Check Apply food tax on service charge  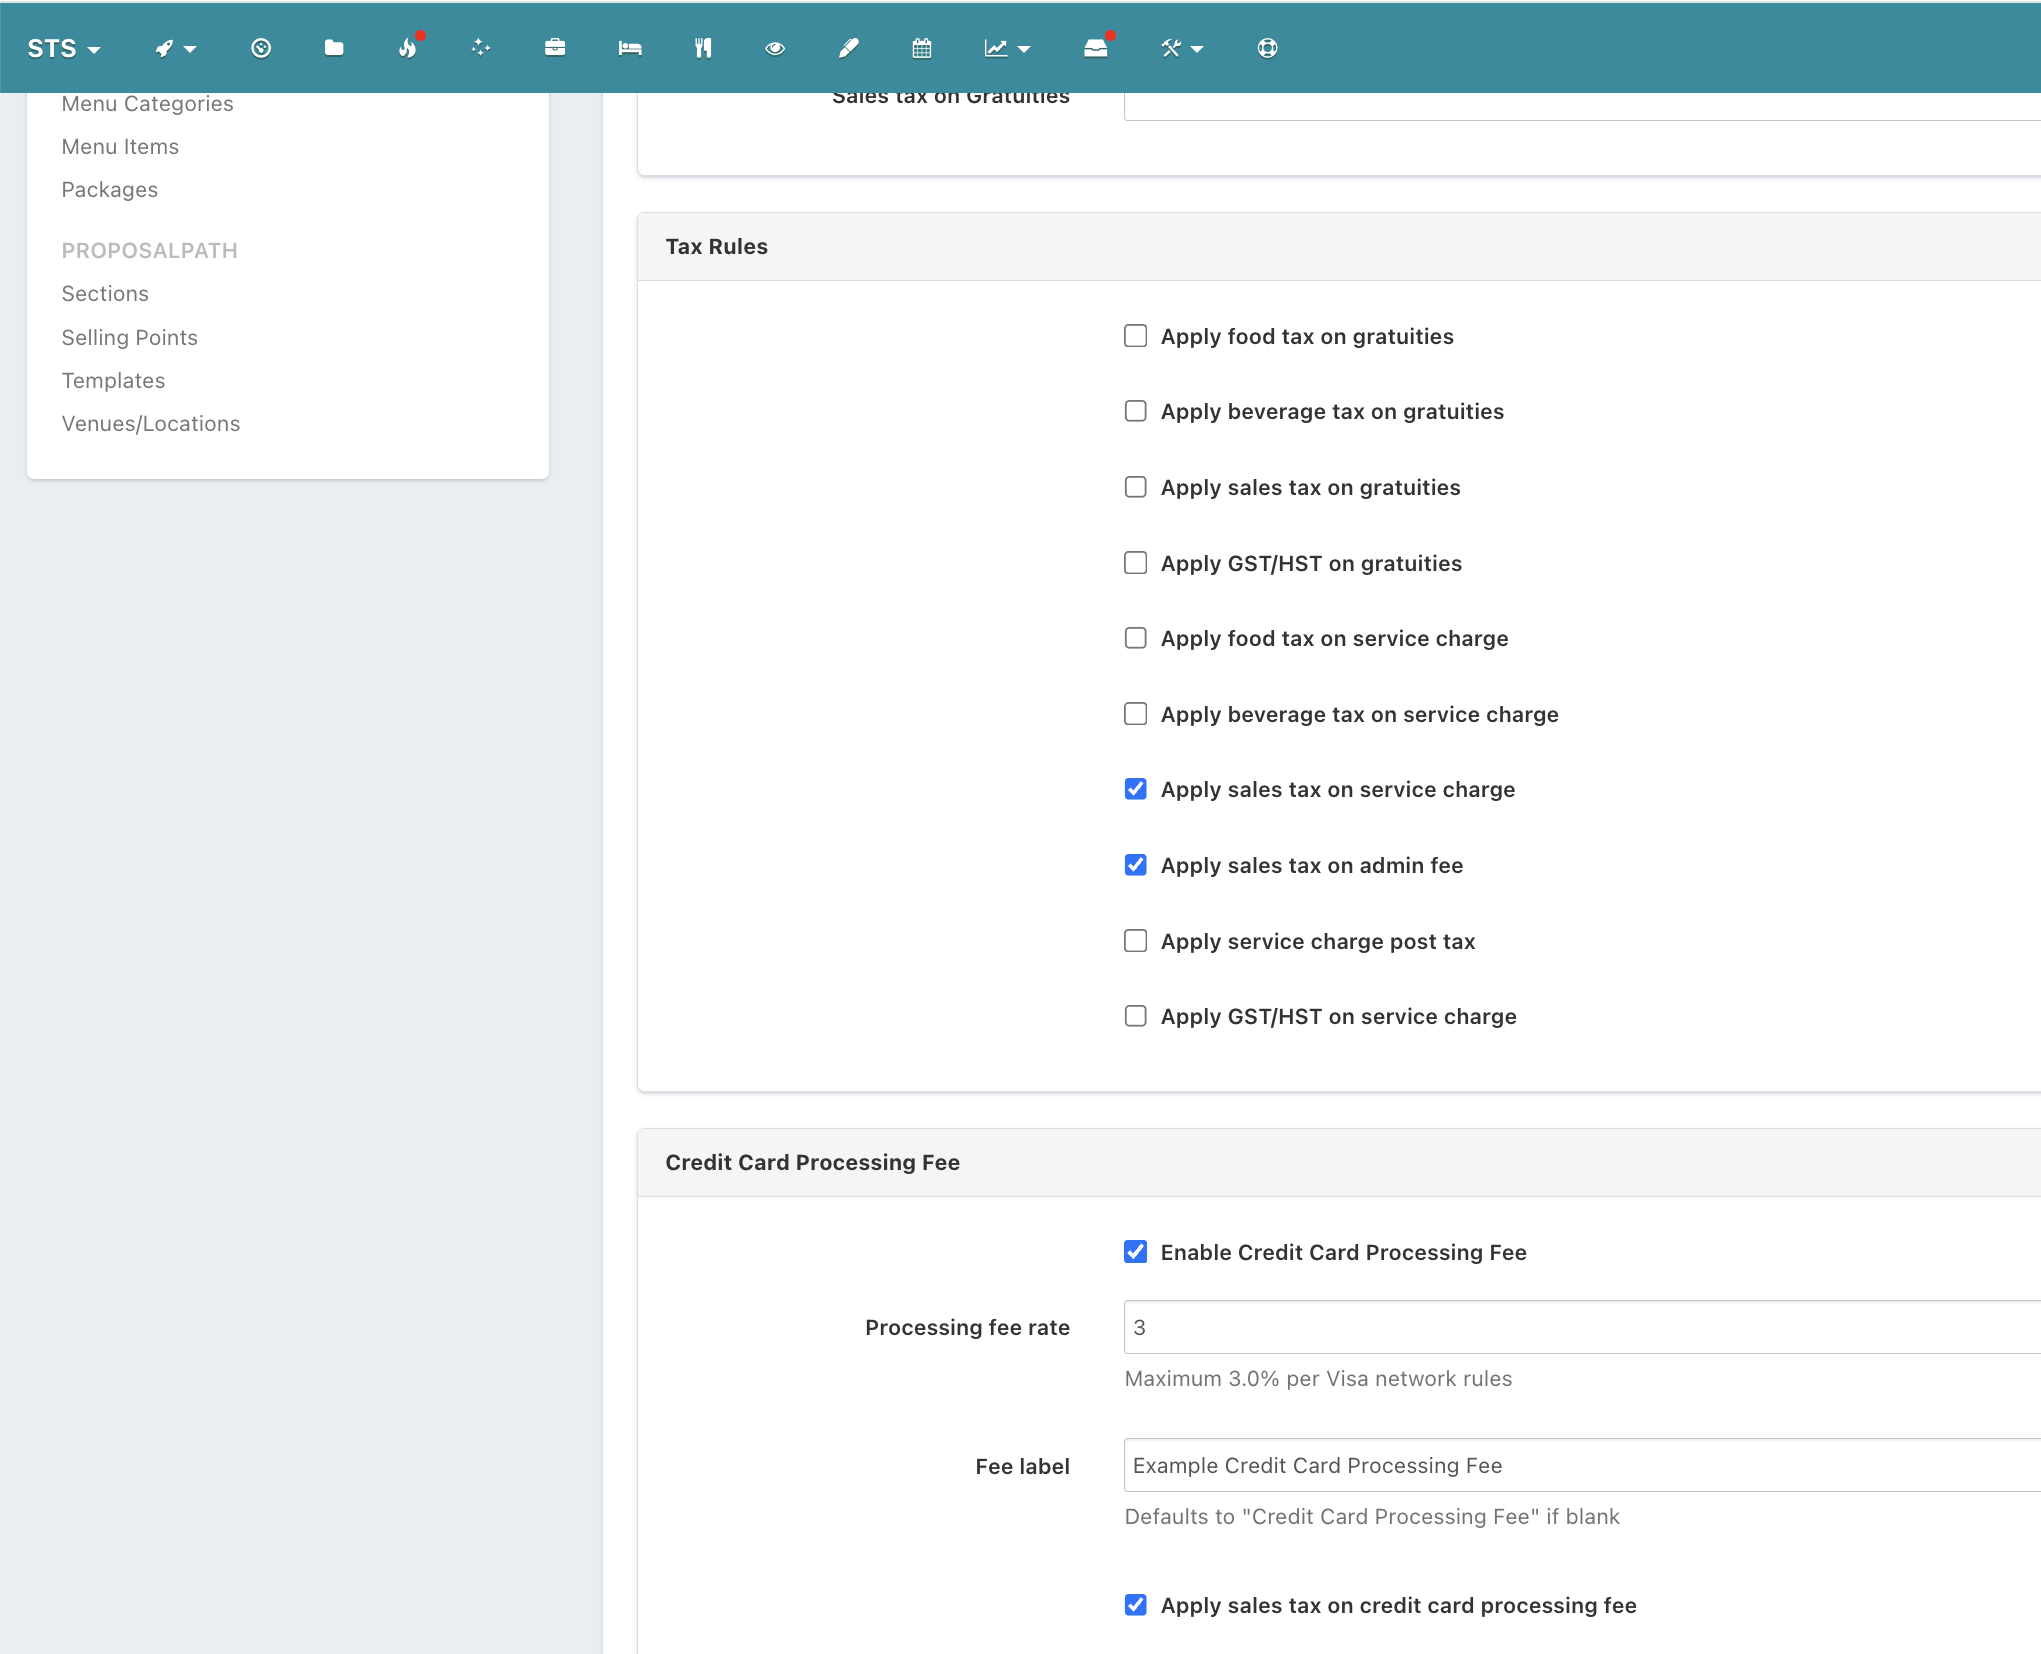(x=1135, y=638)
